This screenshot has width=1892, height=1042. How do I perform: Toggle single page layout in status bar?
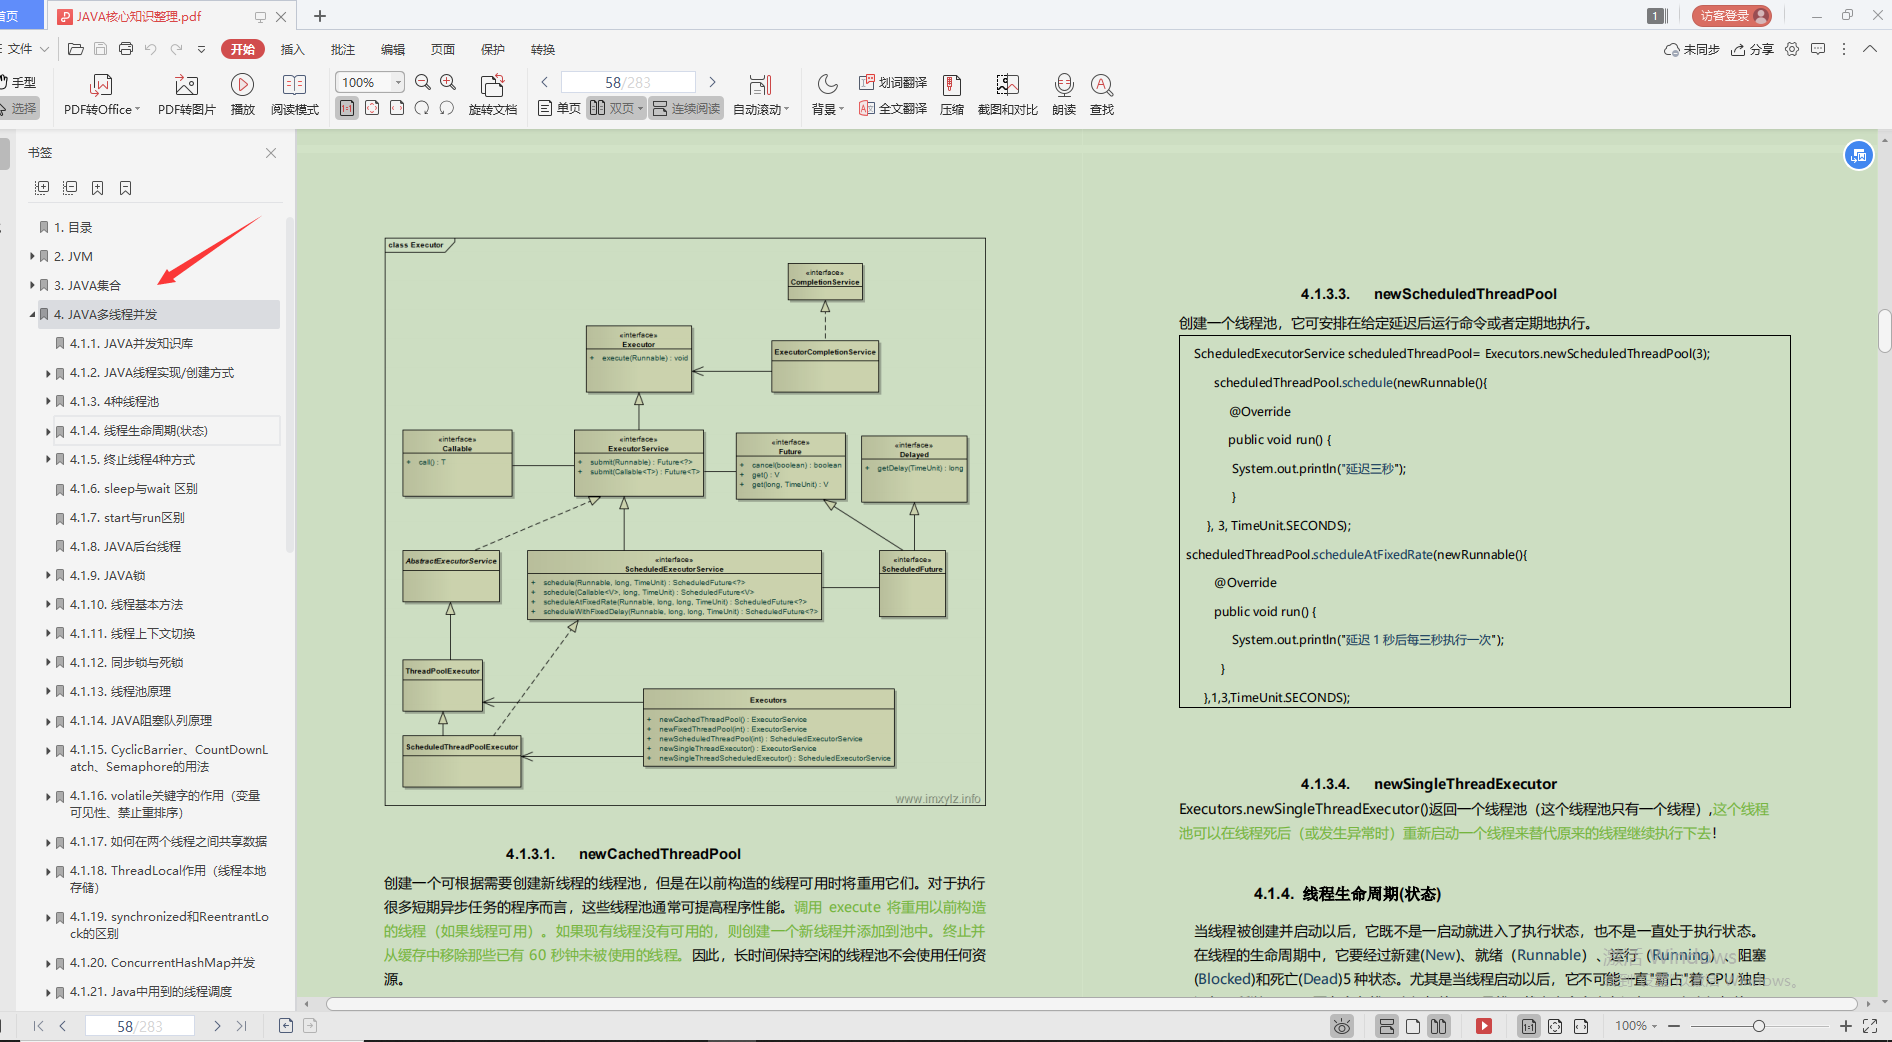[x=1413, y=1026]
